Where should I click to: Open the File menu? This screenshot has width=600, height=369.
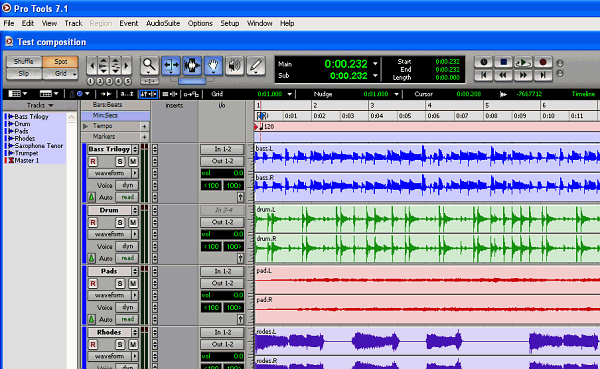[x=9, y=23]
